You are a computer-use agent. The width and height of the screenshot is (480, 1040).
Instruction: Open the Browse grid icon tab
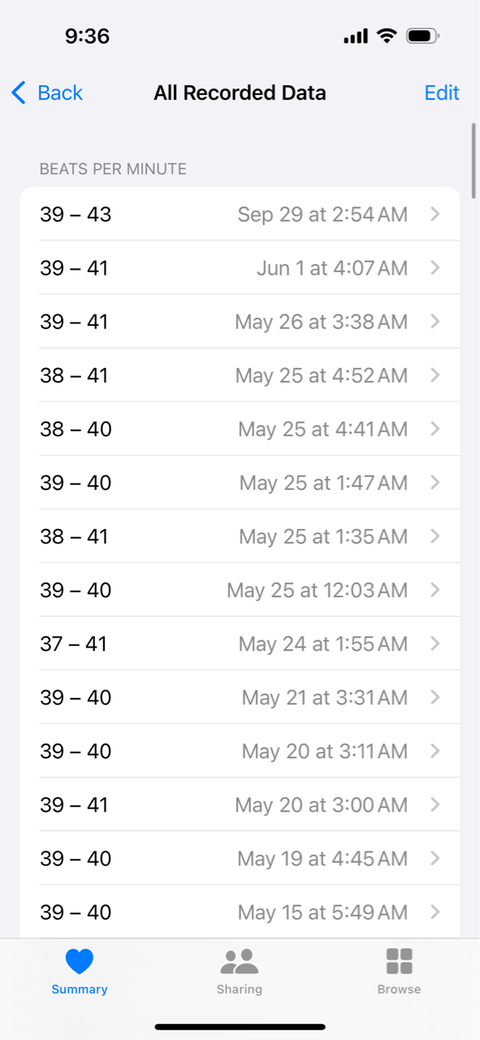click(x=399, y=961)
